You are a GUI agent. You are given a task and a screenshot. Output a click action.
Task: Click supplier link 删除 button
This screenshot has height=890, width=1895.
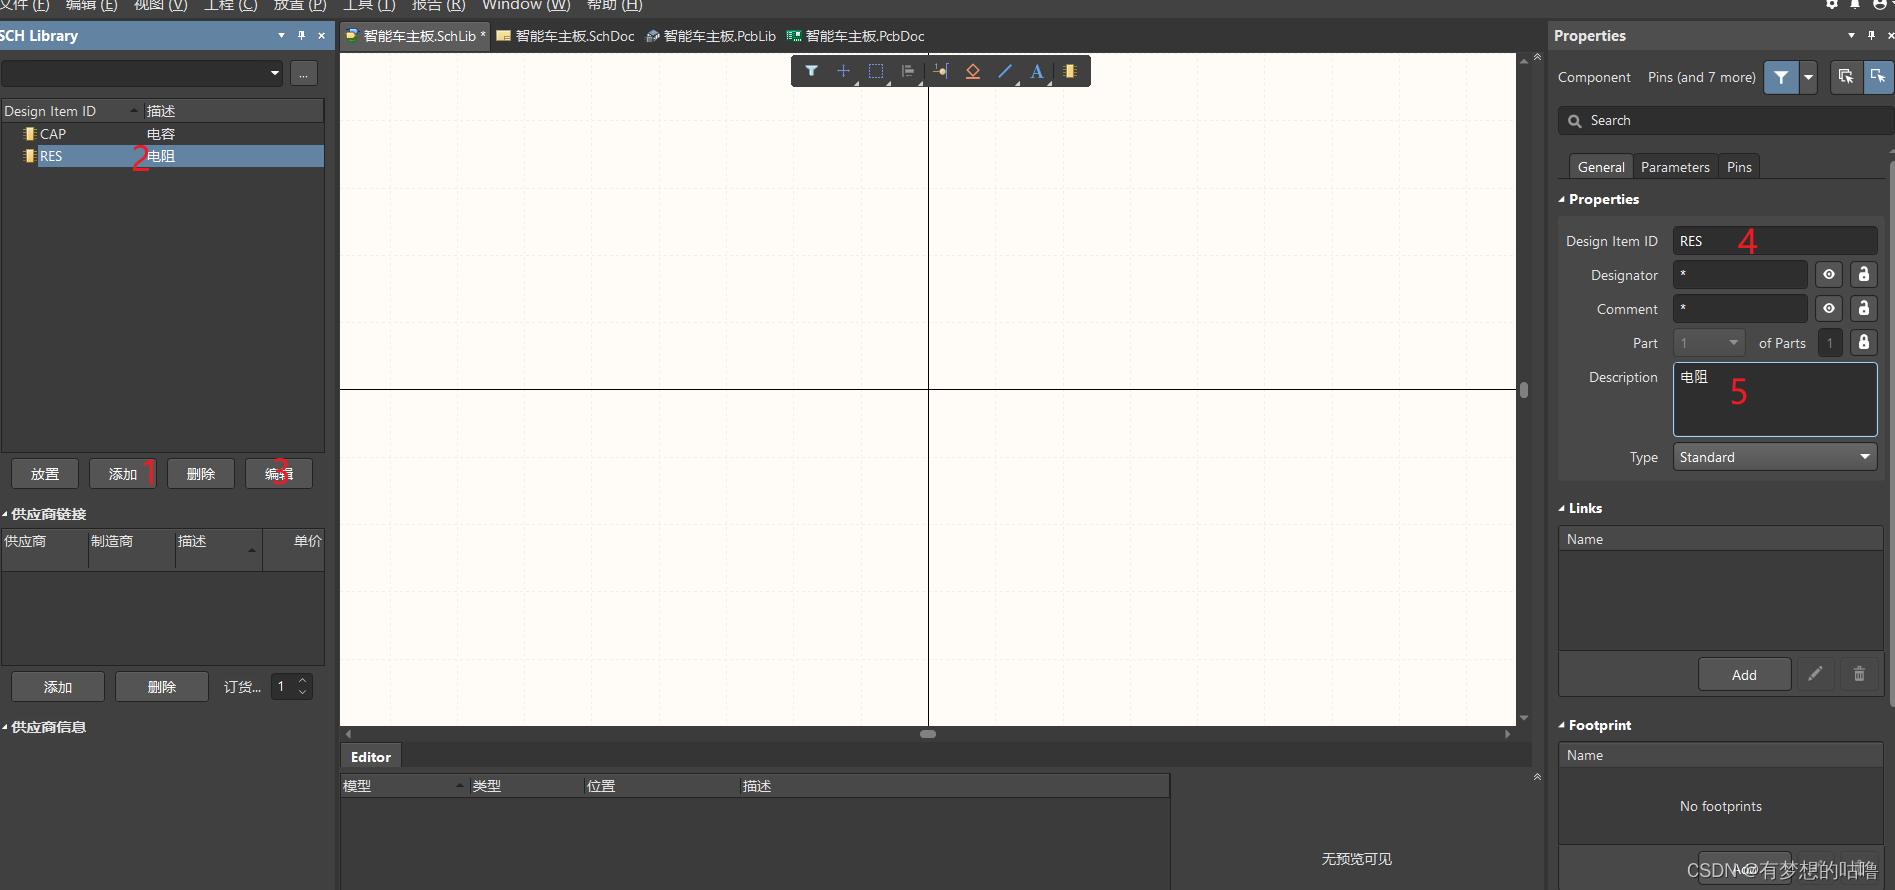[x=162, y=687]
